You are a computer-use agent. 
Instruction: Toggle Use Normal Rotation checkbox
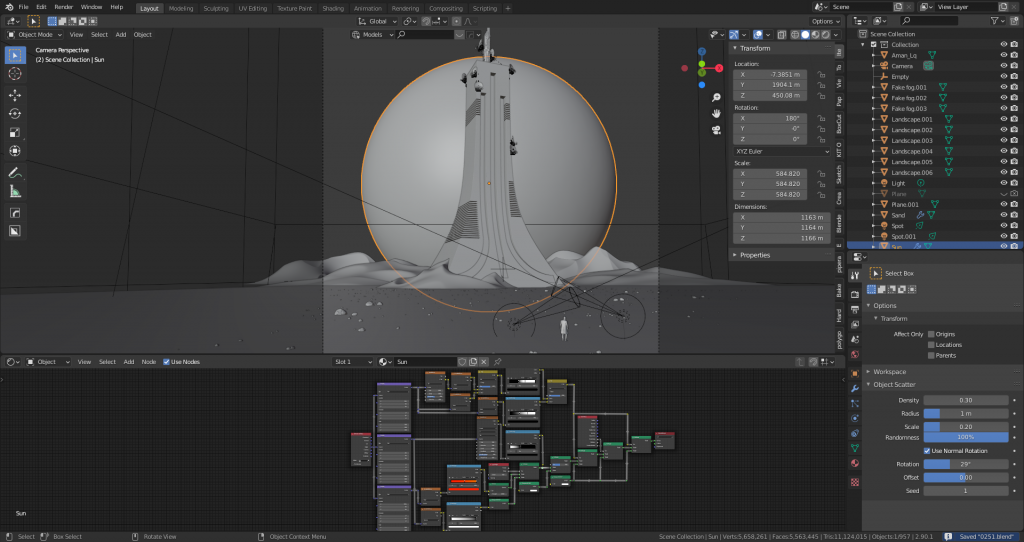click(927, 451)
